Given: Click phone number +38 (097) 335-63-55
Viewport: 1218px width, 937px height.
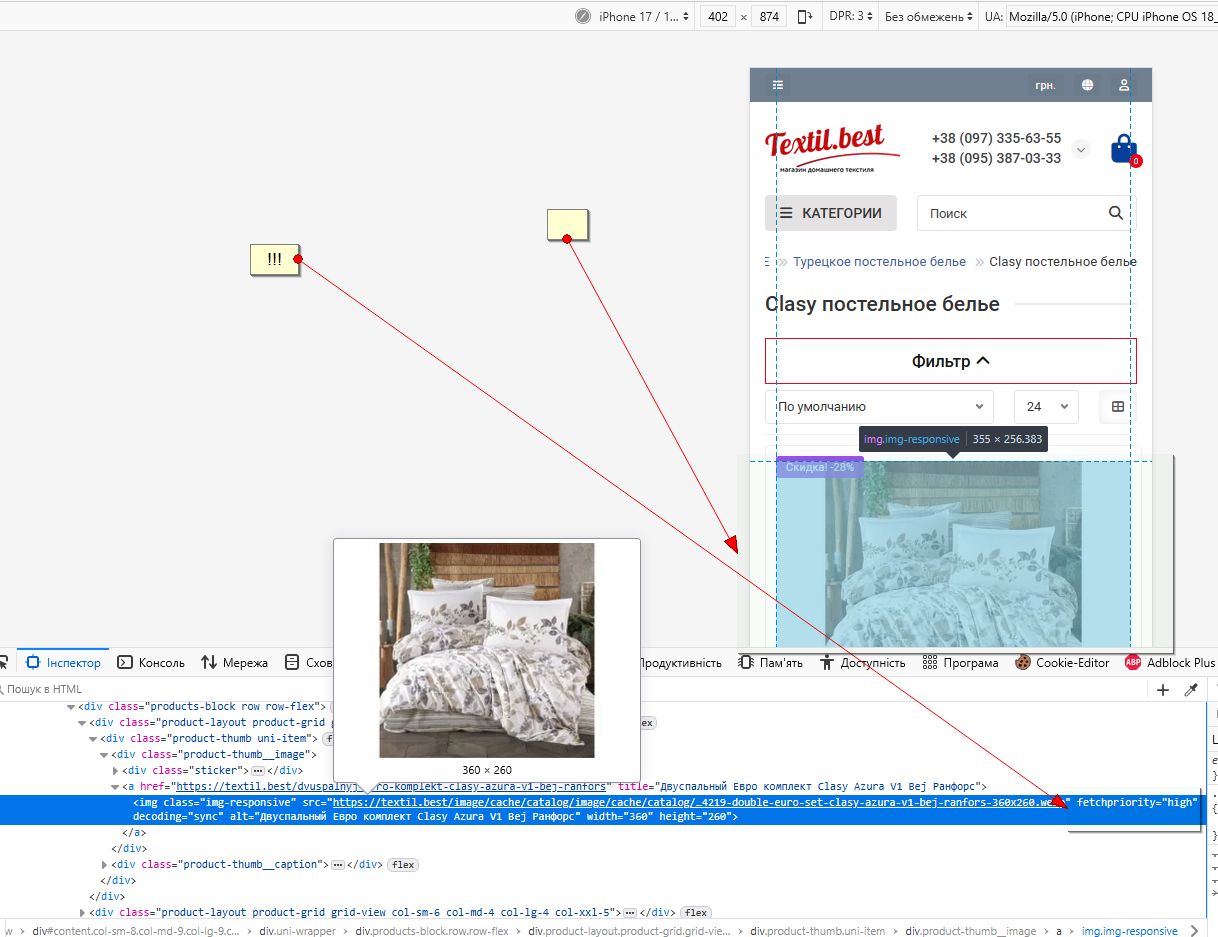Looking at the screenshot, I should coord(996,139).
